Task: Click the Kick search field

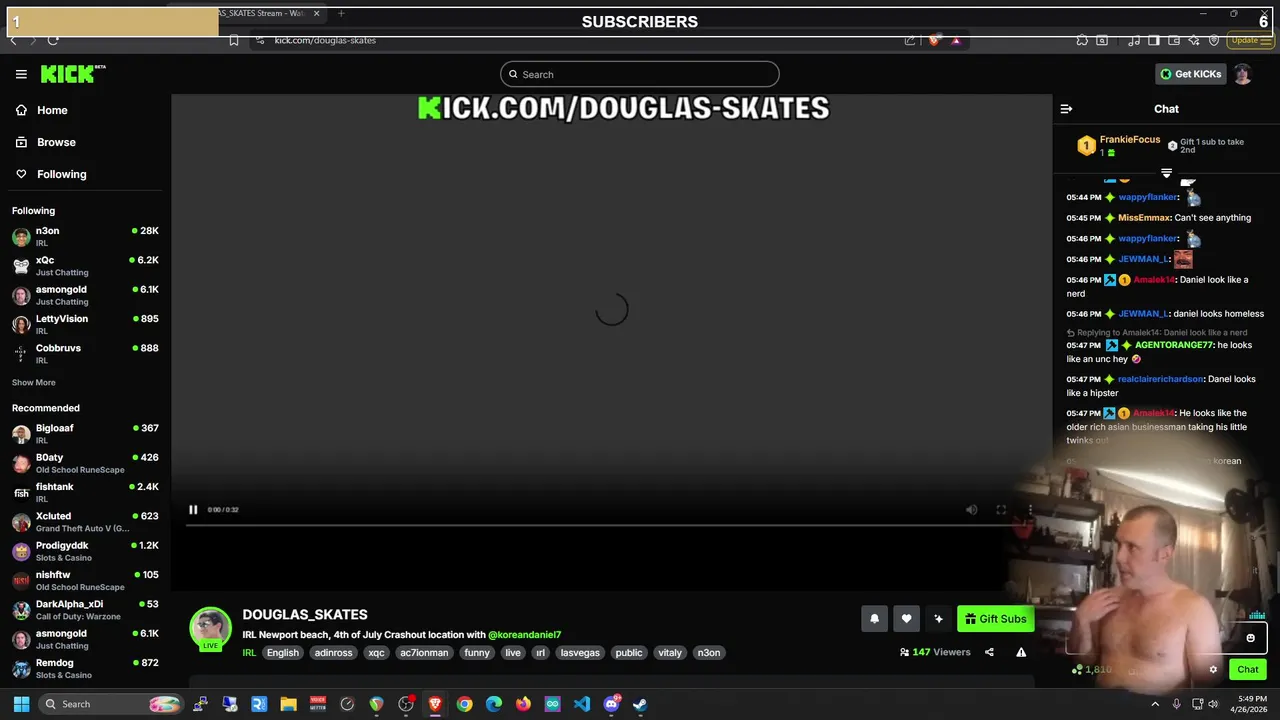Action: point(640,74)
